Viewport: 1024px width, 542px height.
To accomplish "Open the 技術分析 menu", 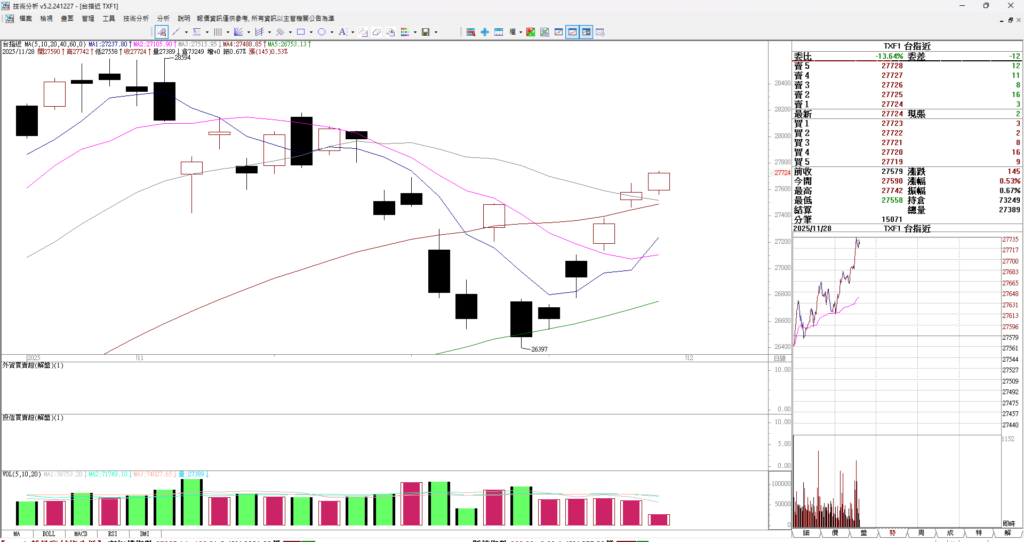I will (x=136, y=18).
